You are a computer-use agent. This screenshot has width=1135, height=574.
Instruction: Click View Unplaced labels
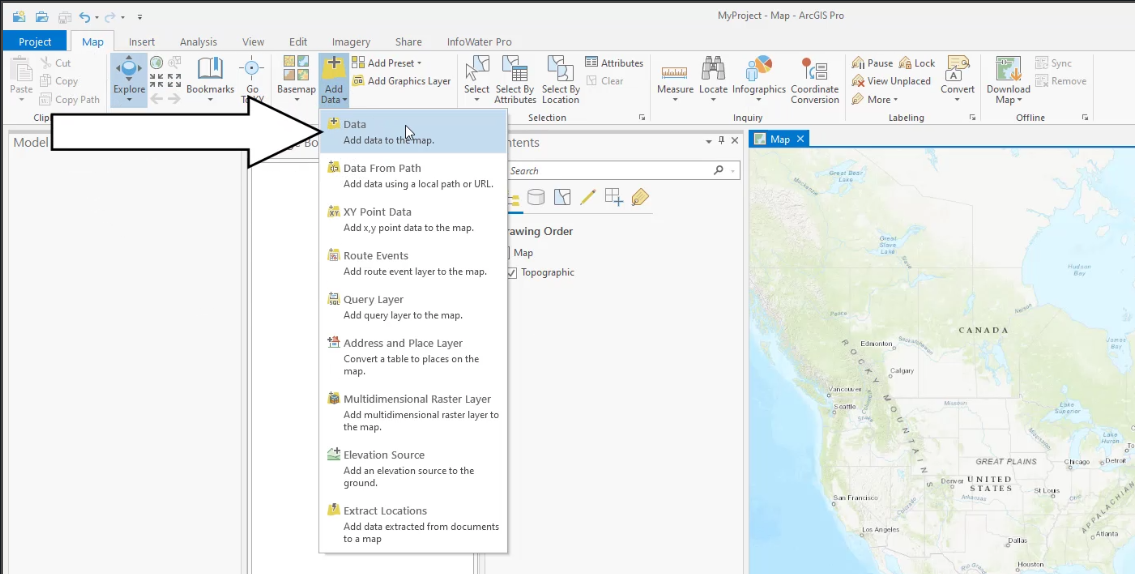coord(891,81)
